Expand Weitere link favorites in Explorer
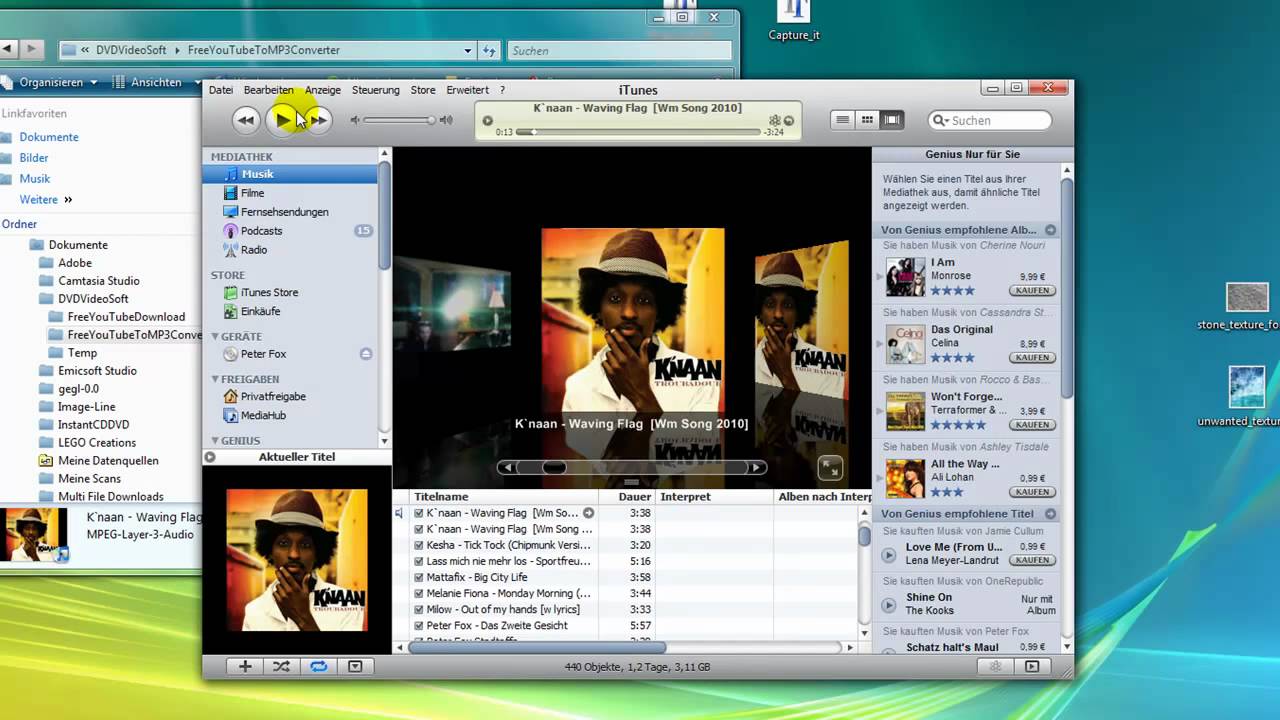 tap(46, 200)
